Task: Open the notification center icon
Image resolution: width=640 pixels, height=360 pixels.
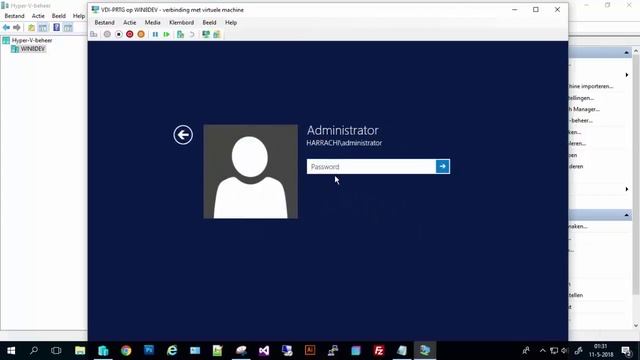Action: coord(627,351)
